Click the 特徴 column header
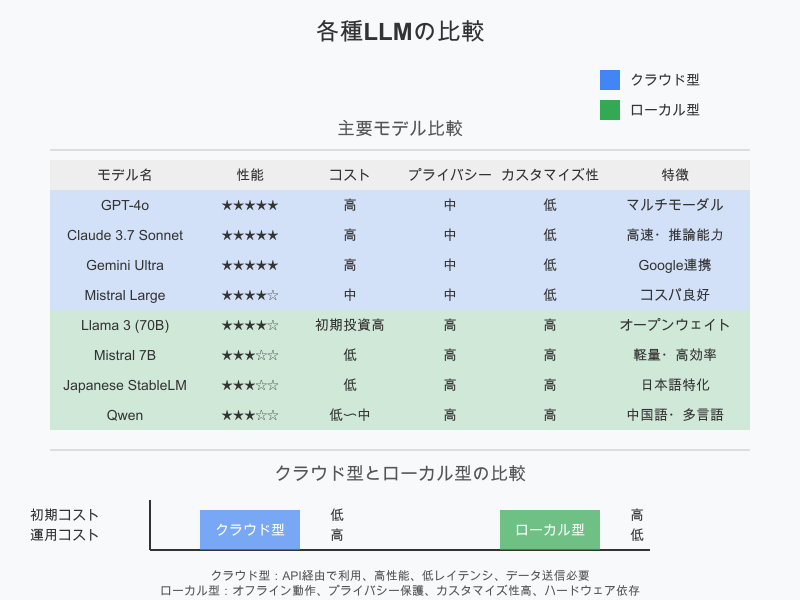Screen dimensions: 800x600 coord(675,175)
